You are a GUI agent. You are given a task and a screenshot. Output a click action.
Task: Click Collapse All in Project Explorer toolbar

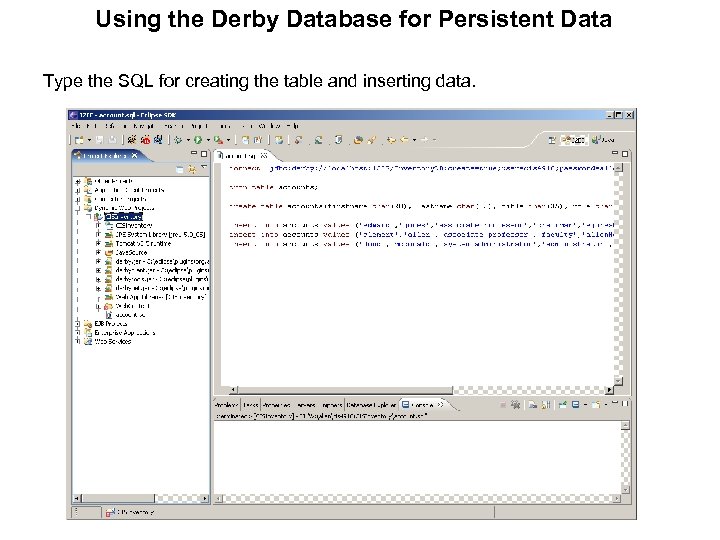[x=180, y=170]
